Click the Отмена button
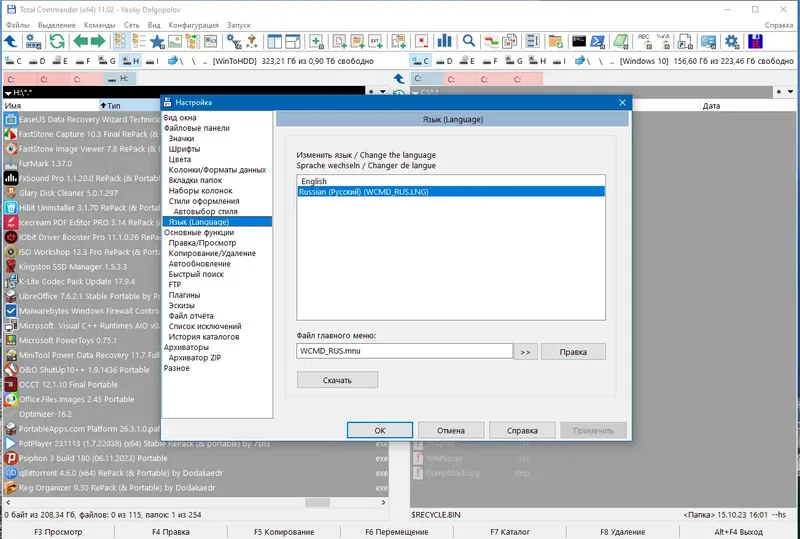This screenshot has height=539, width=800. click(x=451, y=430)
